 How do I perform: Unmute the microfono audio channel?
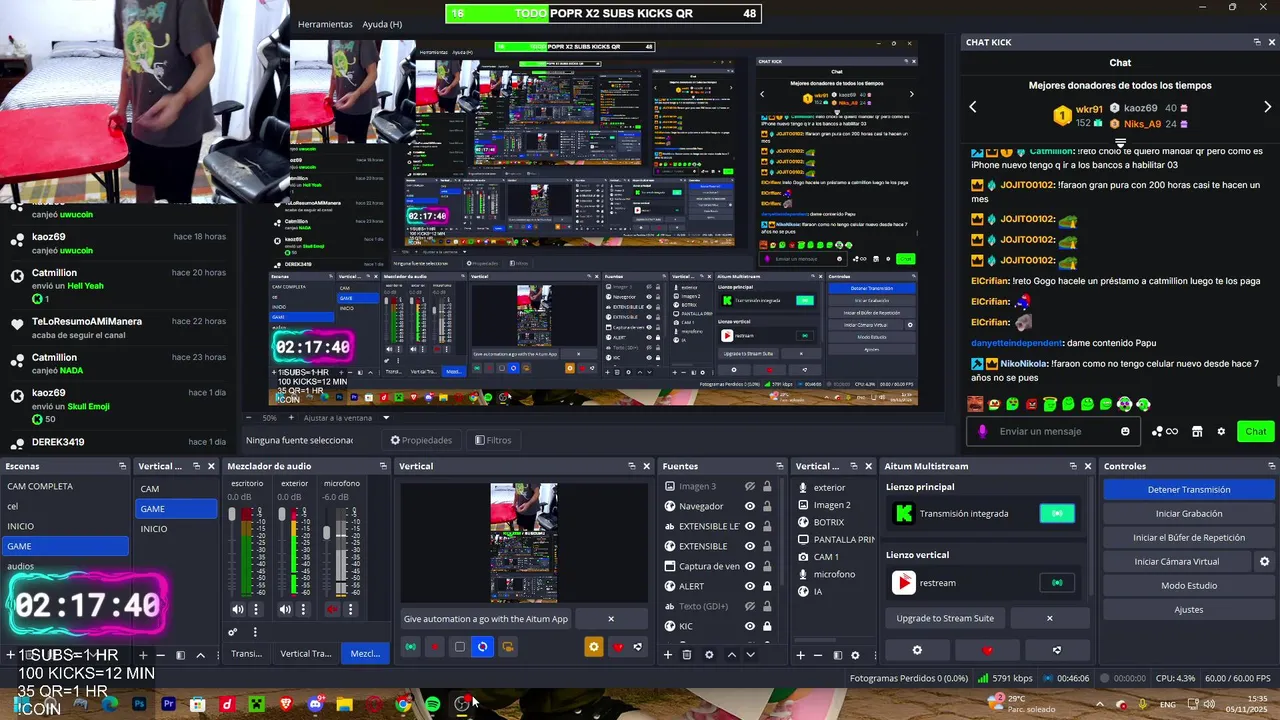(333, 609)
